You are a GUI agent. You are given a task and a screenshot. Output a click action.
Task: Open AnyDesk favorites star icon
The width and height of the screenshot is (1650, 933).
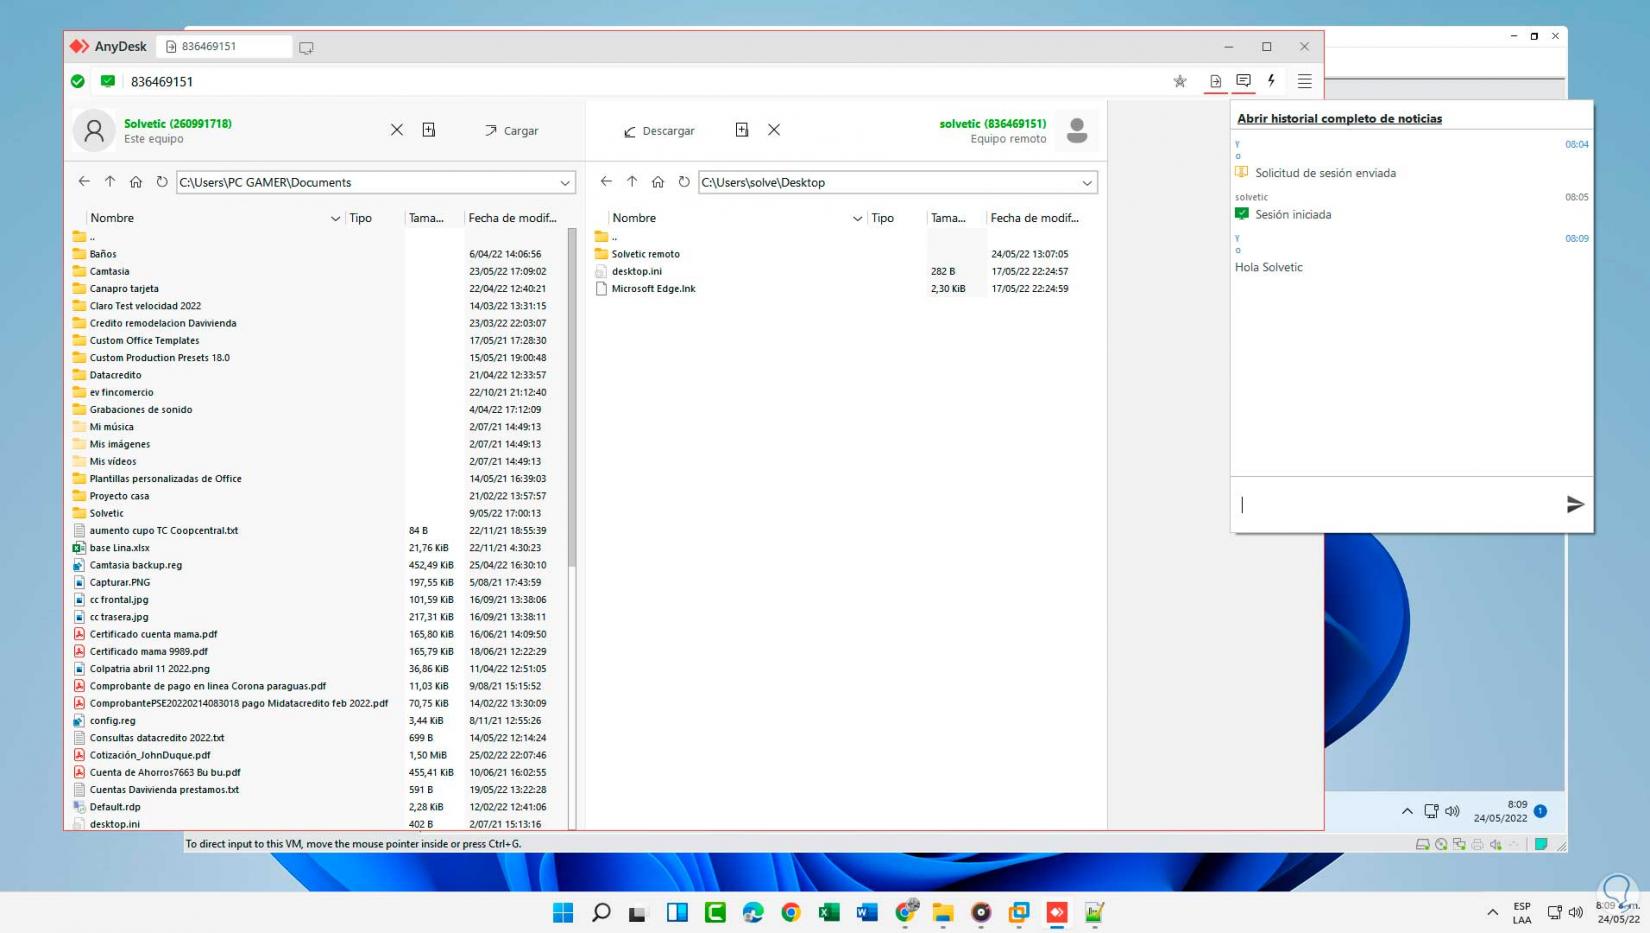tap(1180, 81)
